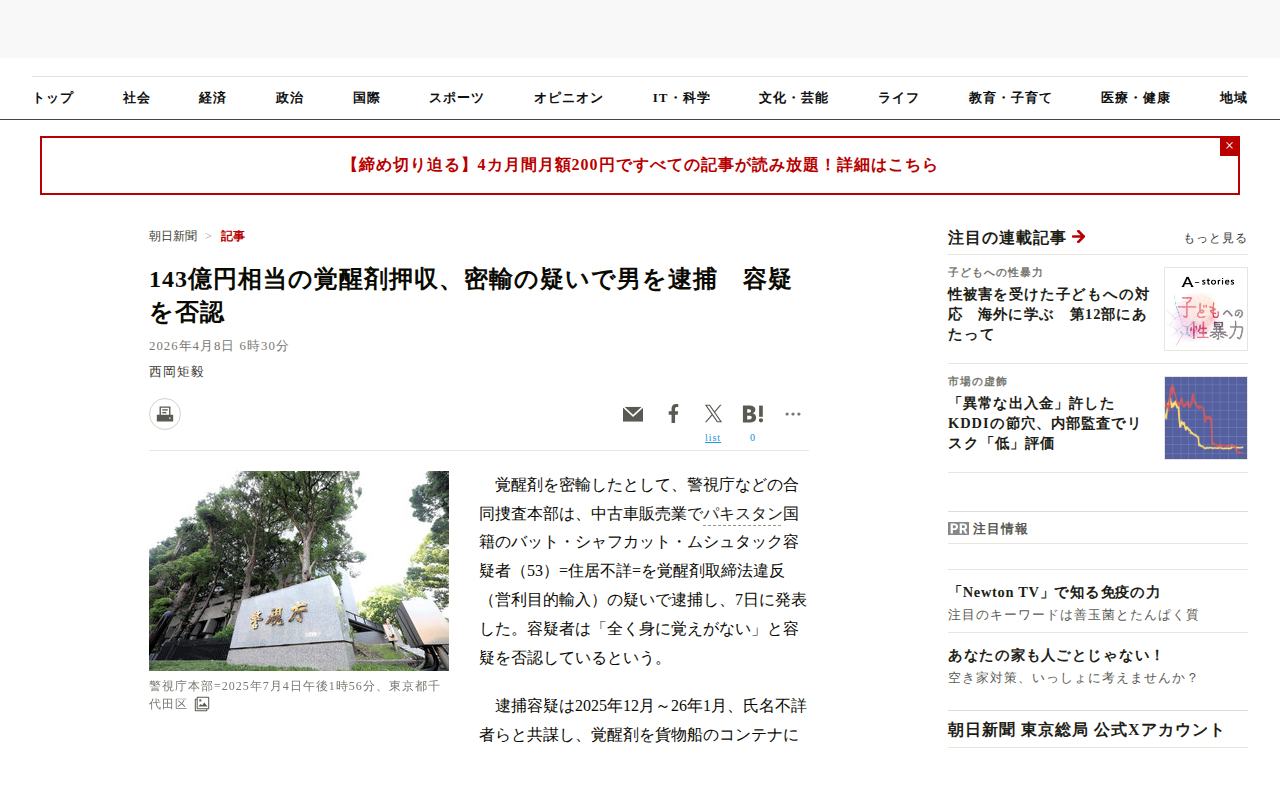Screen dimensions: 1280x800
Task: Open enlarge-photo icon beside caption
Action: (x=202, y=704)
